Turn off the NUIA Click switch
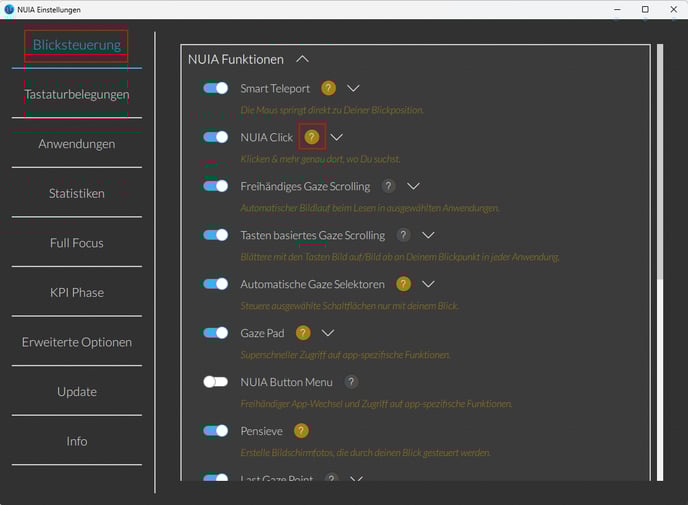The width and height of the screenshot is (688, 505). (x=215, y=137)
